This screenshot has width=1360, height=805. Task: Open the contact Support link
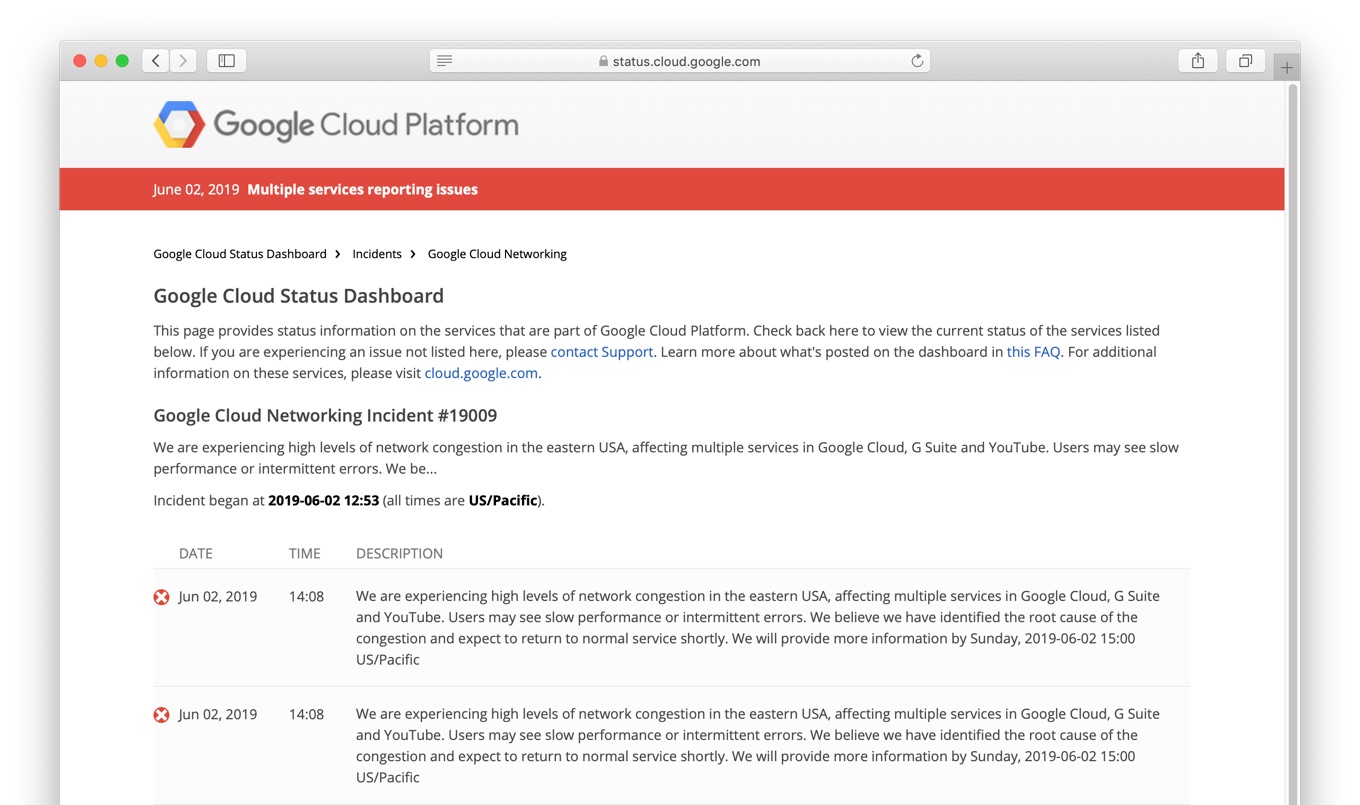(x=601, y=352)
